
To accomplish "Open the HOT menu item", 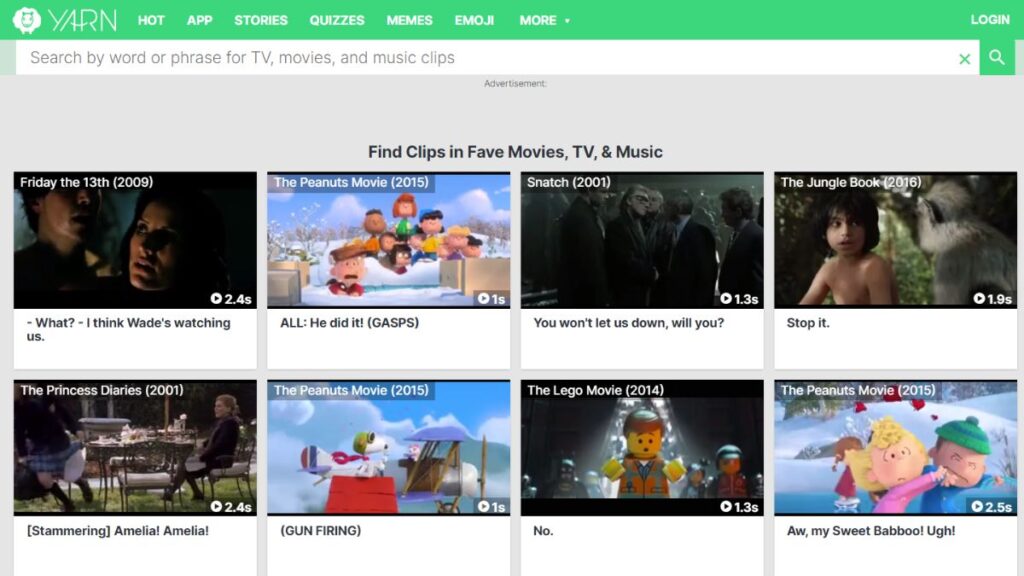I will pyautogui.click(x=151, y=20).
